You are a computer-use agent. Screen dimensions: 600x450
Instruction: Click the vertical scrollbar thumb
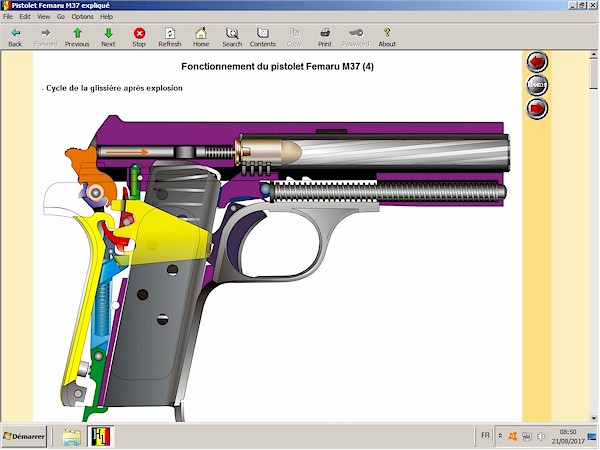point(593,73)
